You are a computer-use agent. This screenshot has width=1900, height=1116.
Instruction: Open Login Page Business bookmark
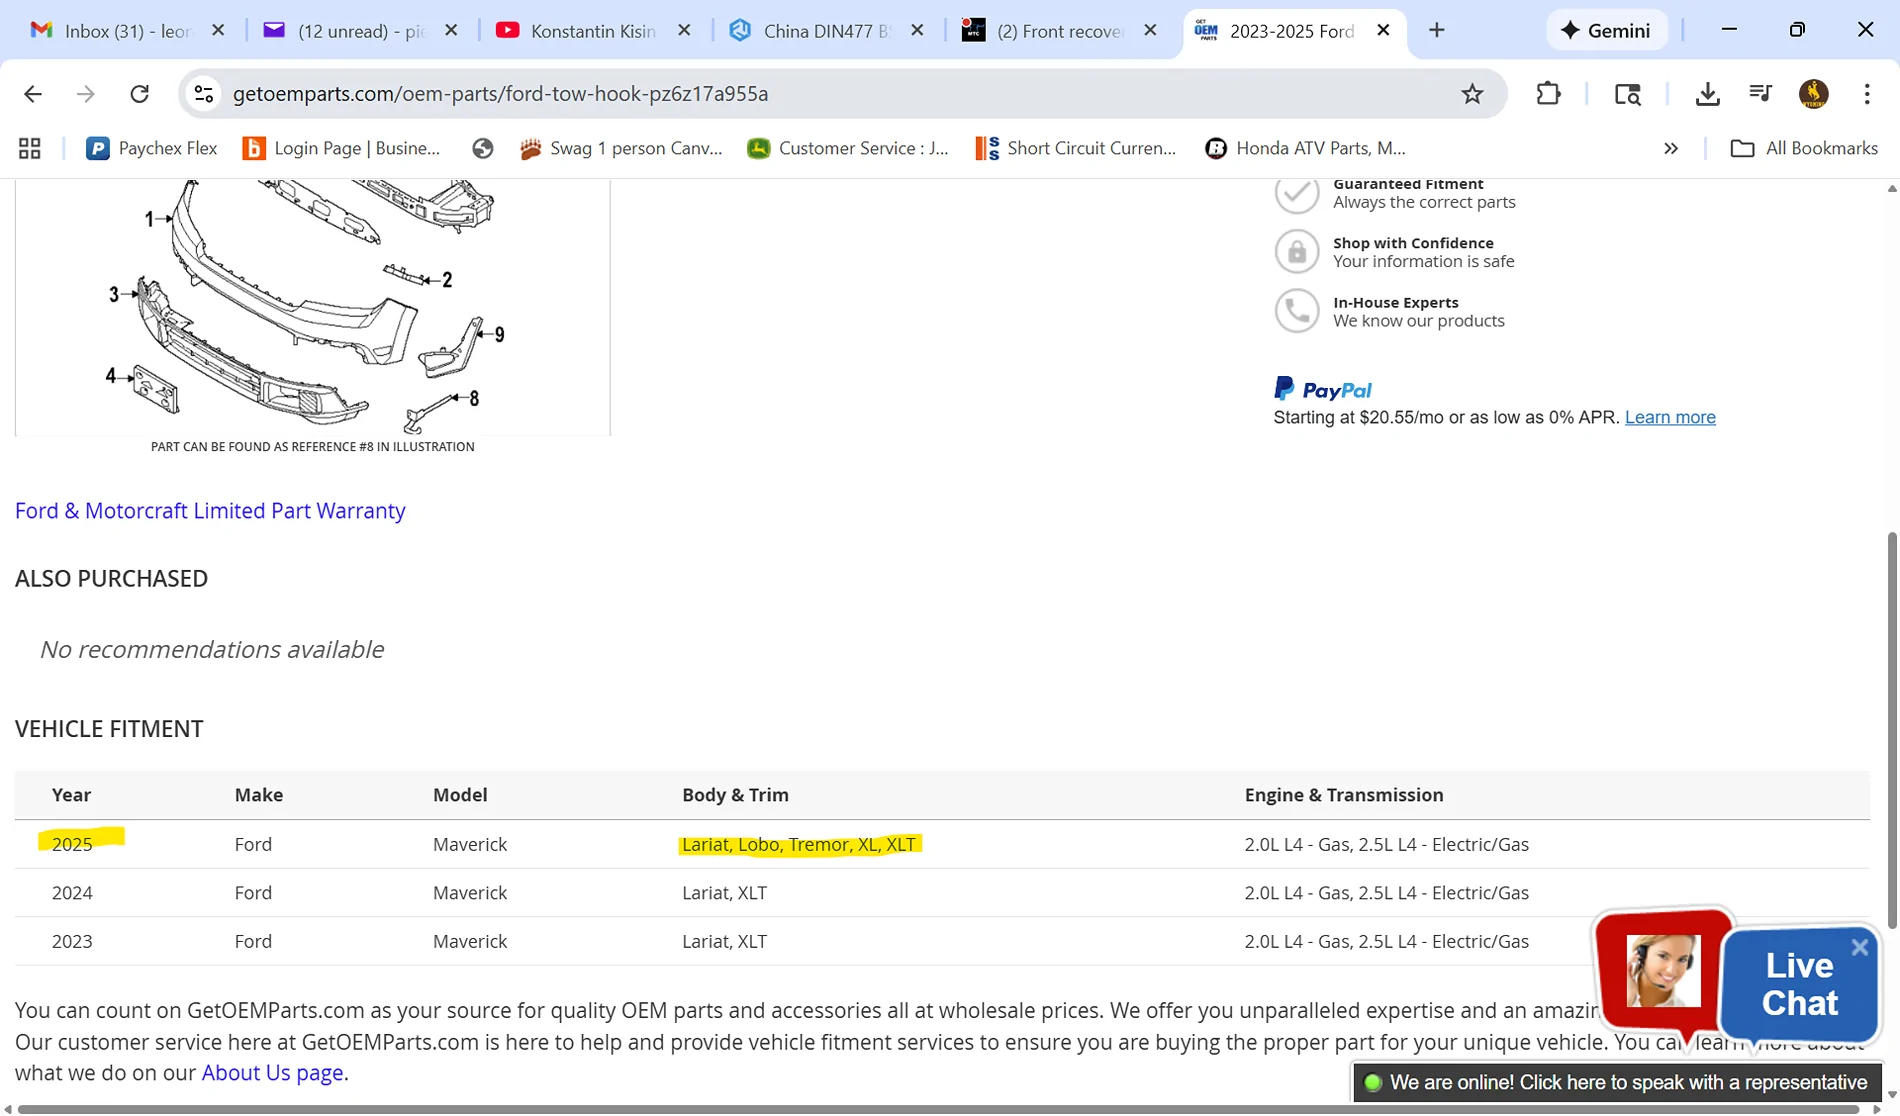click(342, 148)
